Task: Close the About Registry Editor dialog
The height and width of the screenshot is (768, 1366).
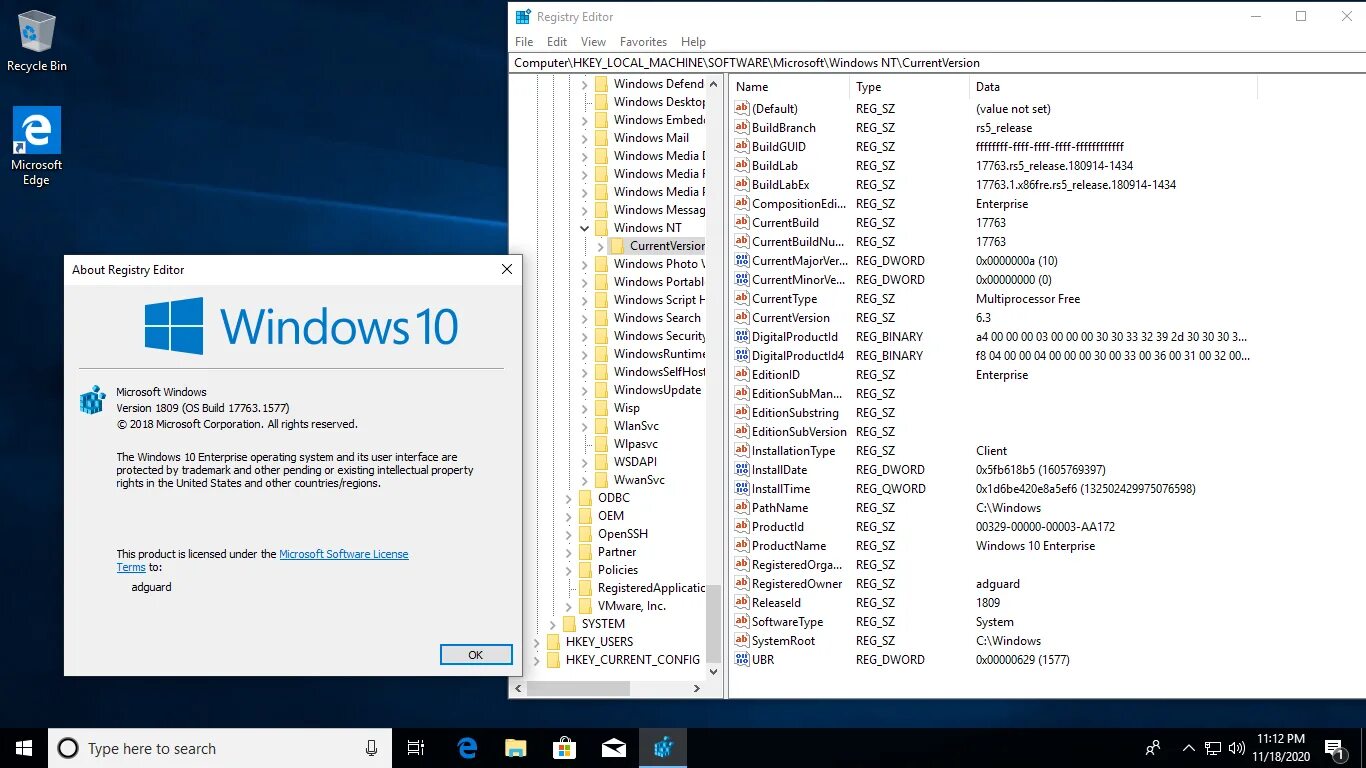Action: [x=506, y=269]
